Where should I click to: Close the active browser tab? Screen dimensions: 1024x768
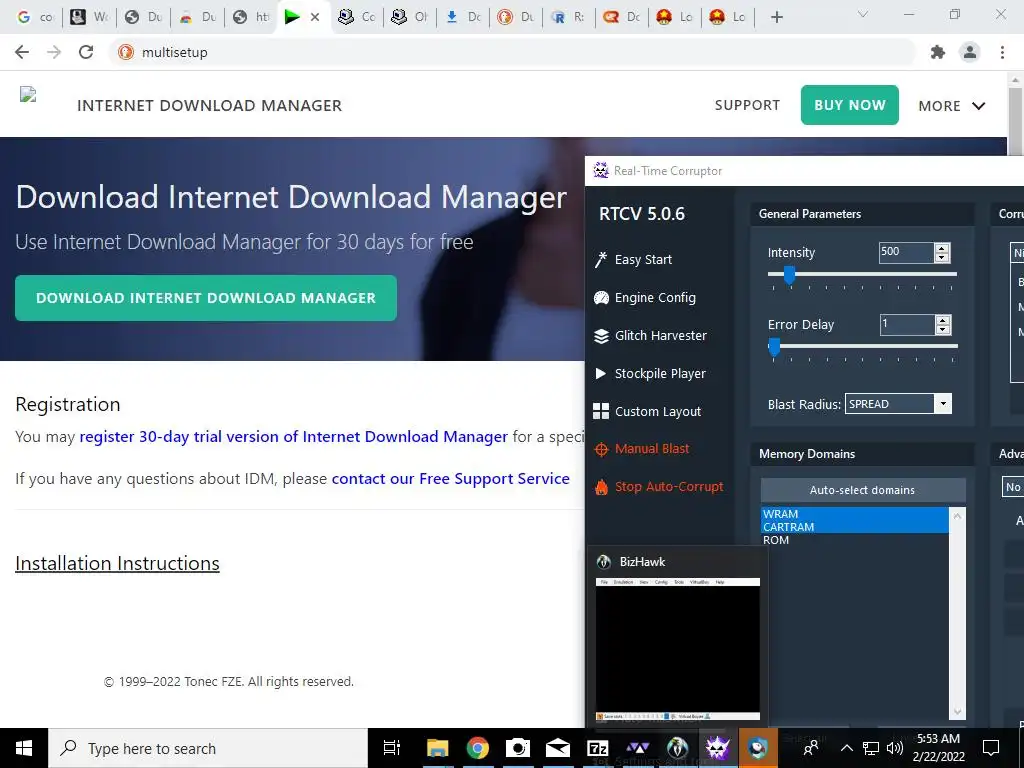(315, 17)
